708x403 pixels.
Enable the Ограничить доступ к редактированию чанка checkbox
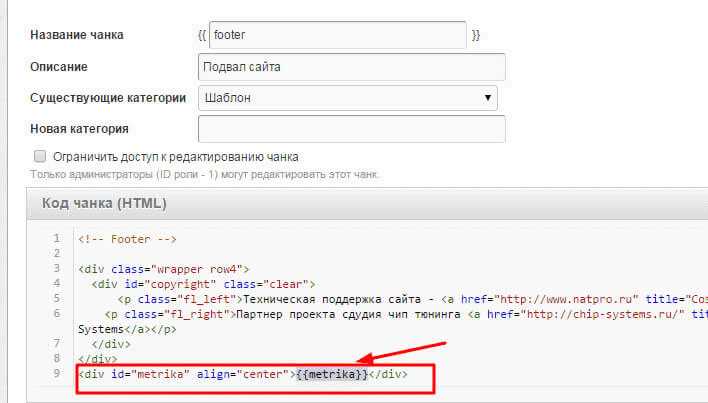40,157
